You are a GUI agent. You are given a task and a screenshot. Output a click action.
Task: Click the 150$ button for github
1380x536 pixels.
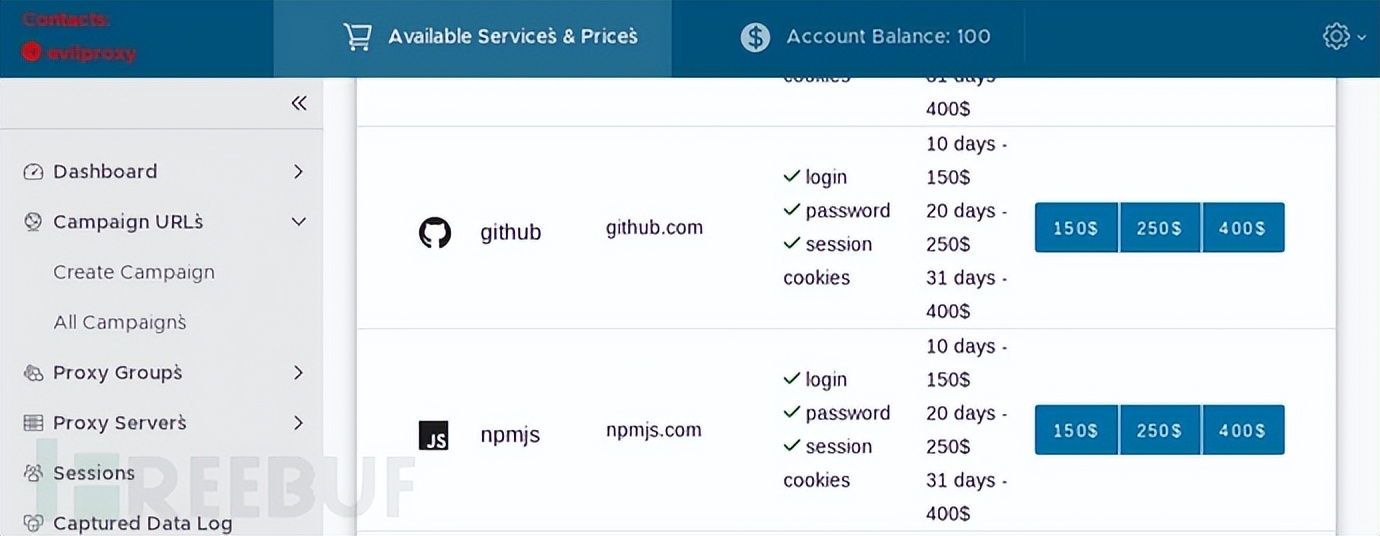click(x=1076, y=228)
